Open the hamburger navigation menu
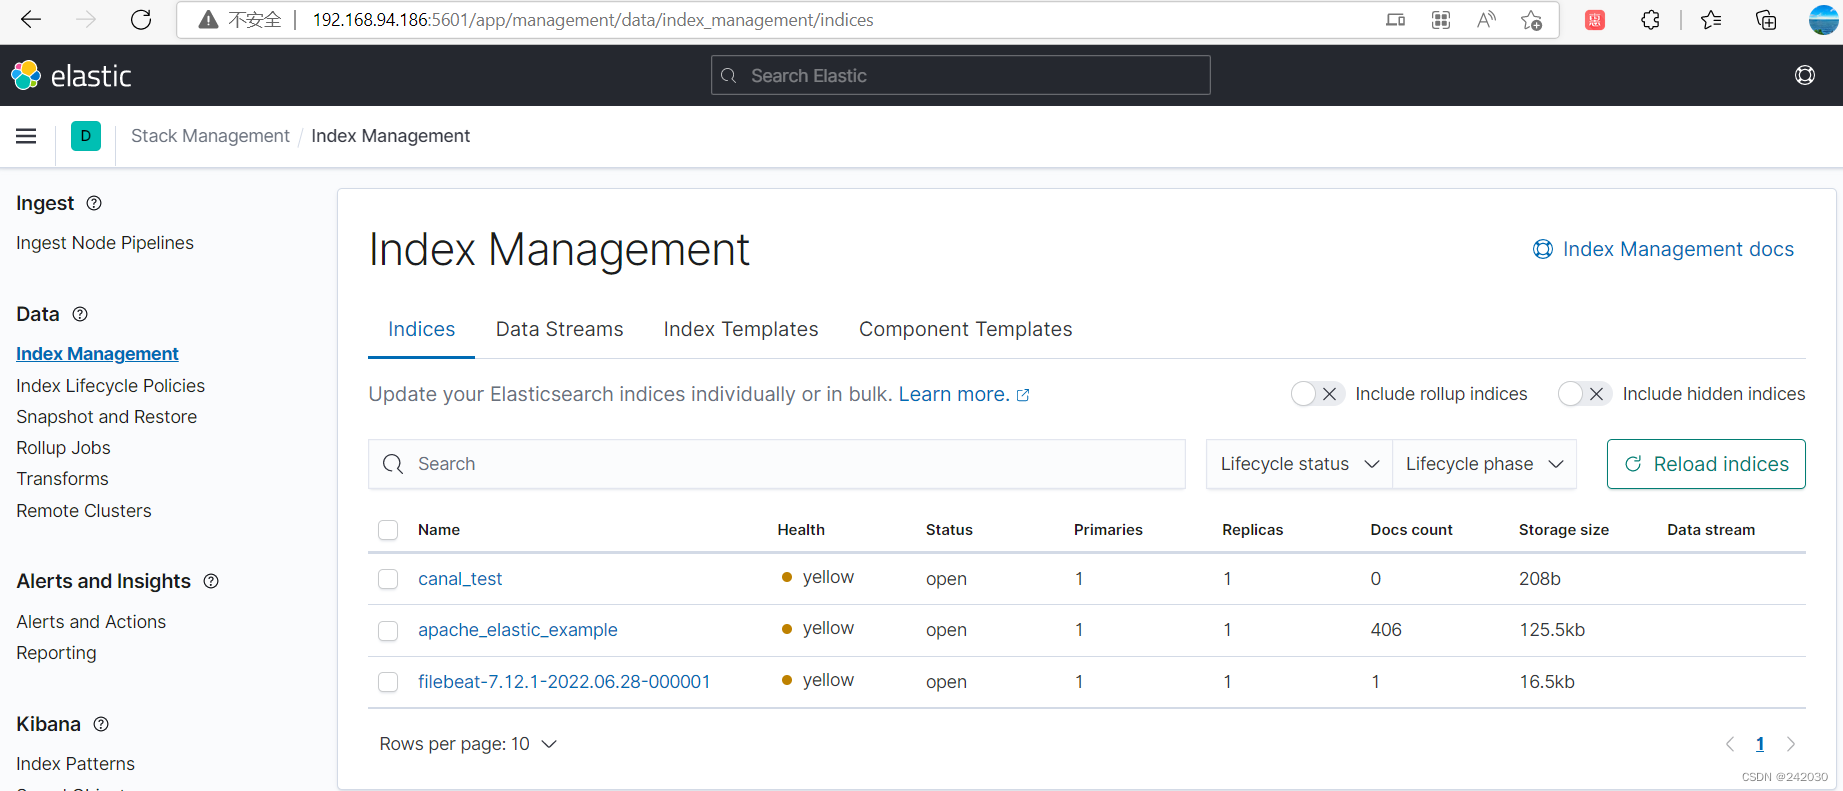Viewport: 1843px width, 791px height. (x=26, y=136)
